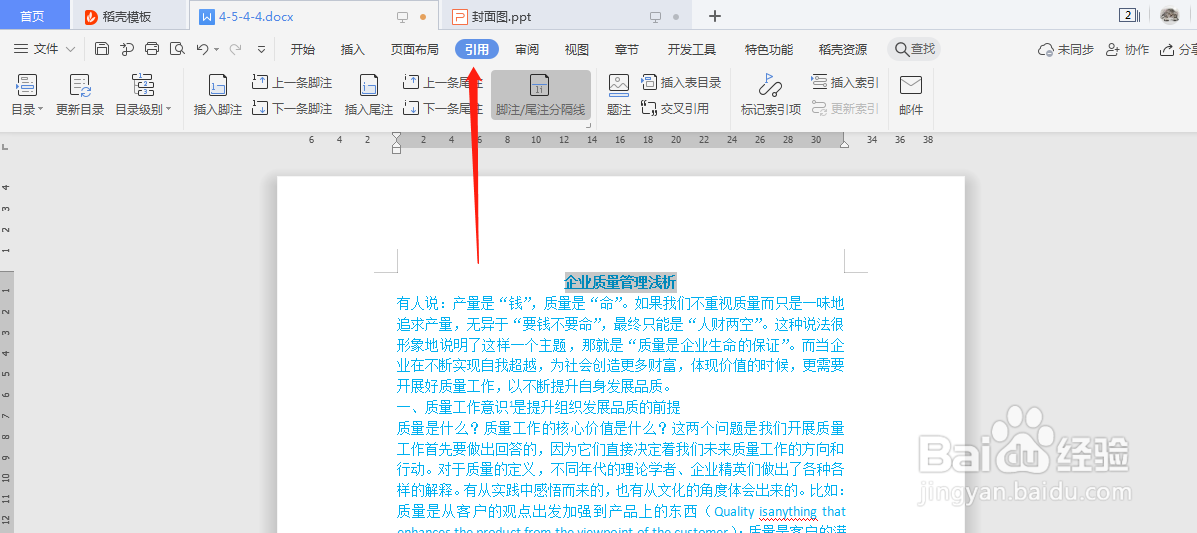Viewport: 1197px width, 533px height.
Task: Switch to the 插入 (Insert) ribbon tab
Action: [x=353, y=50]
